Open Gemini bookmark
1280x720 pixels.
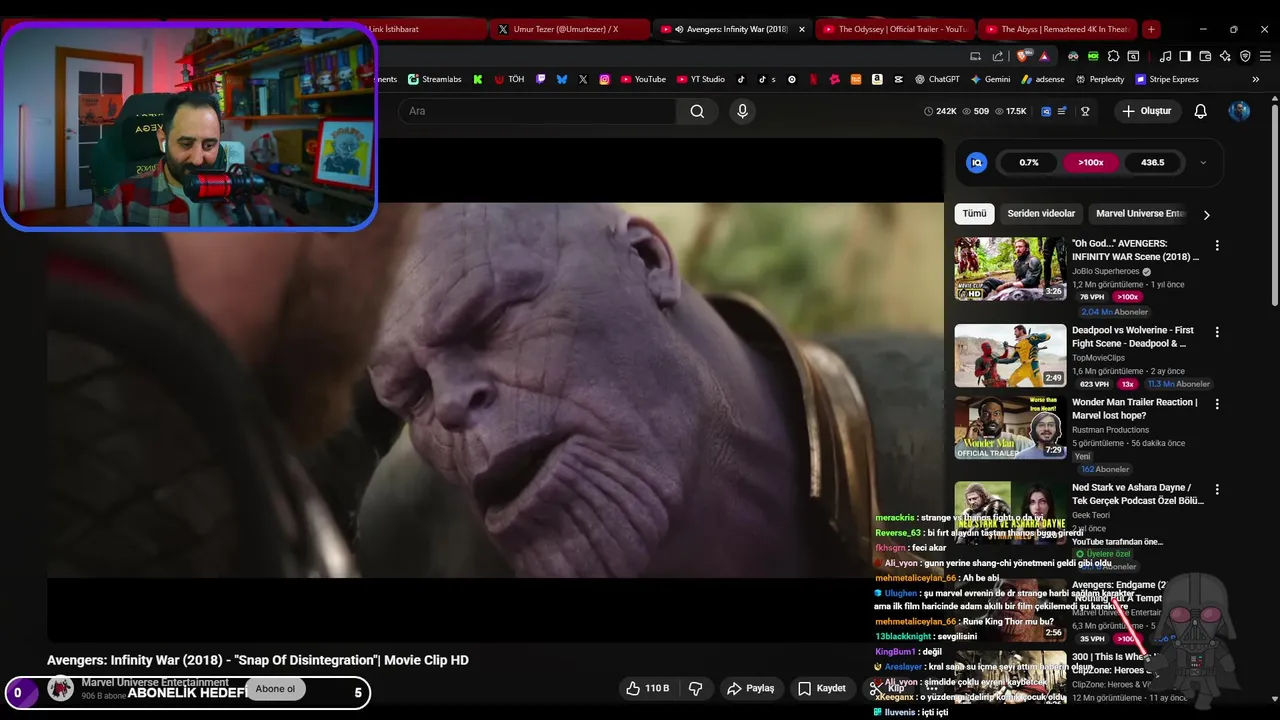pos(991,79)
